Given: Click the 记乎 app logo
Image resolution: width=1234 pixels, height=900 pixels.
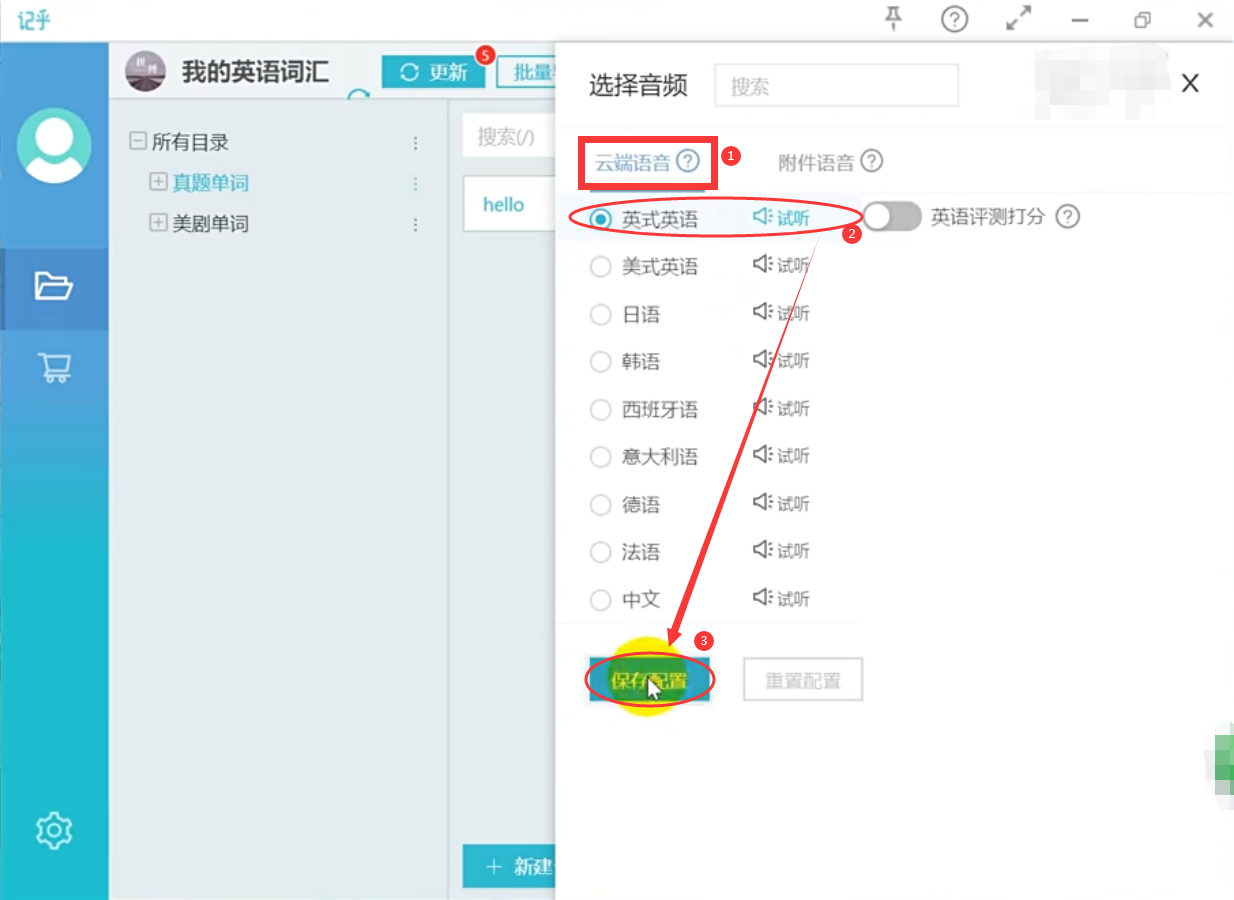Looking at the screenshot, I should coord(33,19).
